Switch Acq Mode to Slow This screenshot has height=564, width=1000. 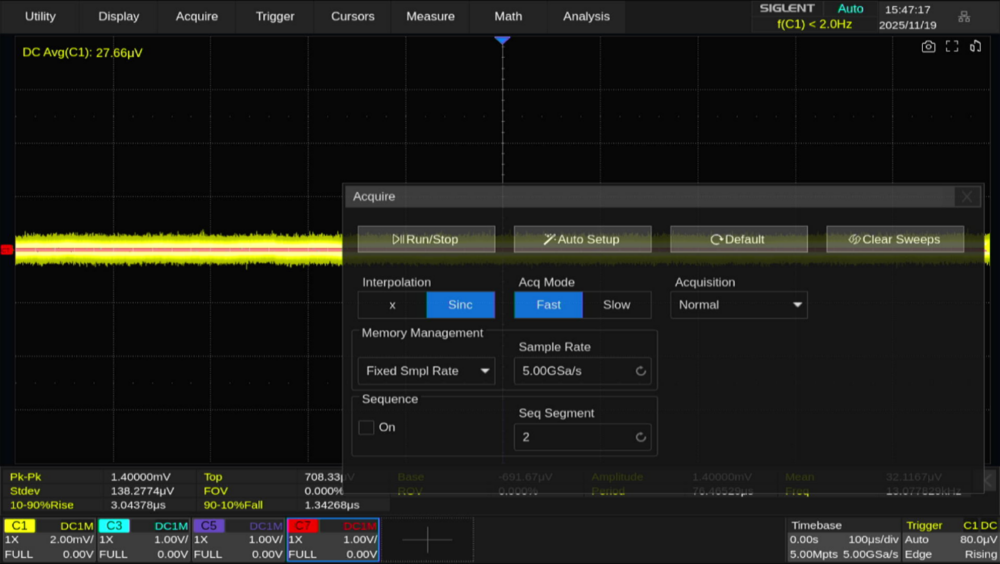pos(616,305)
